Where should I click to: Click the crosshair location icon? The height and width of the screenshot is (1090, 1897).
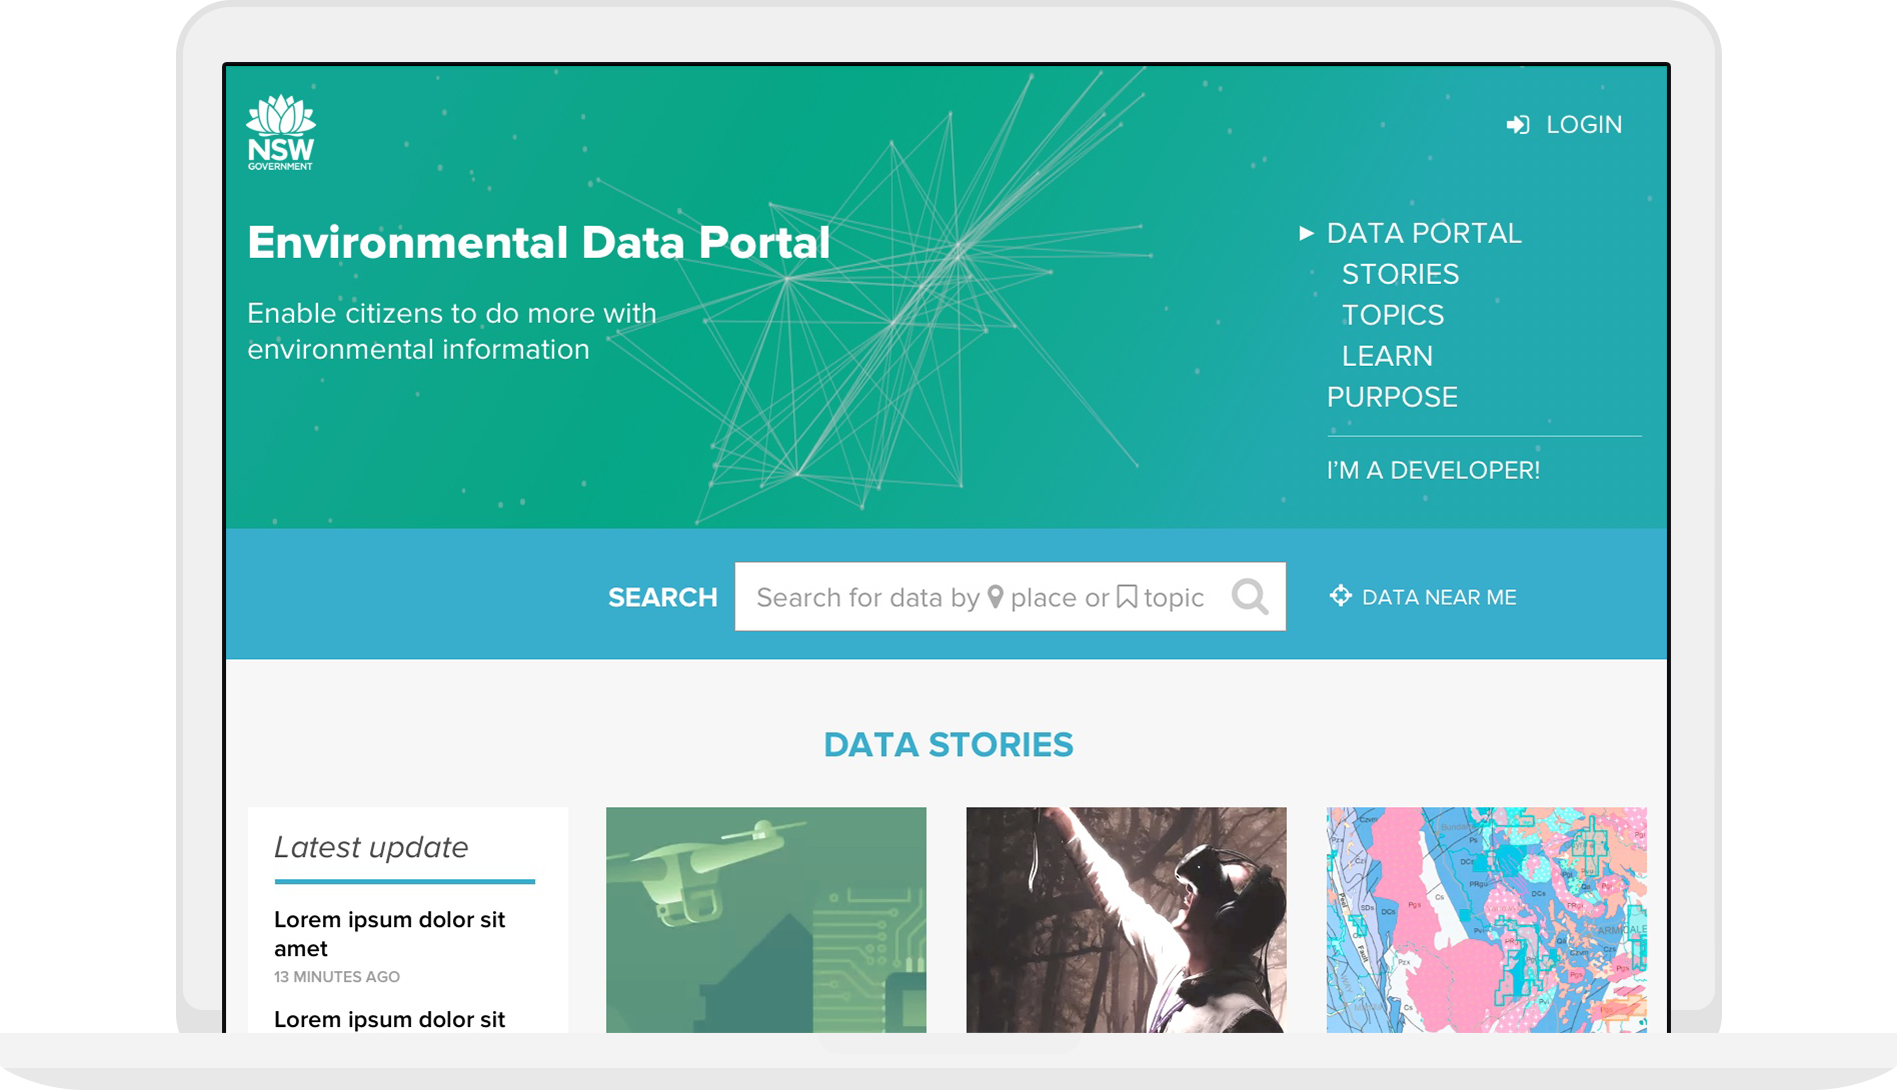coord(1340,596)
